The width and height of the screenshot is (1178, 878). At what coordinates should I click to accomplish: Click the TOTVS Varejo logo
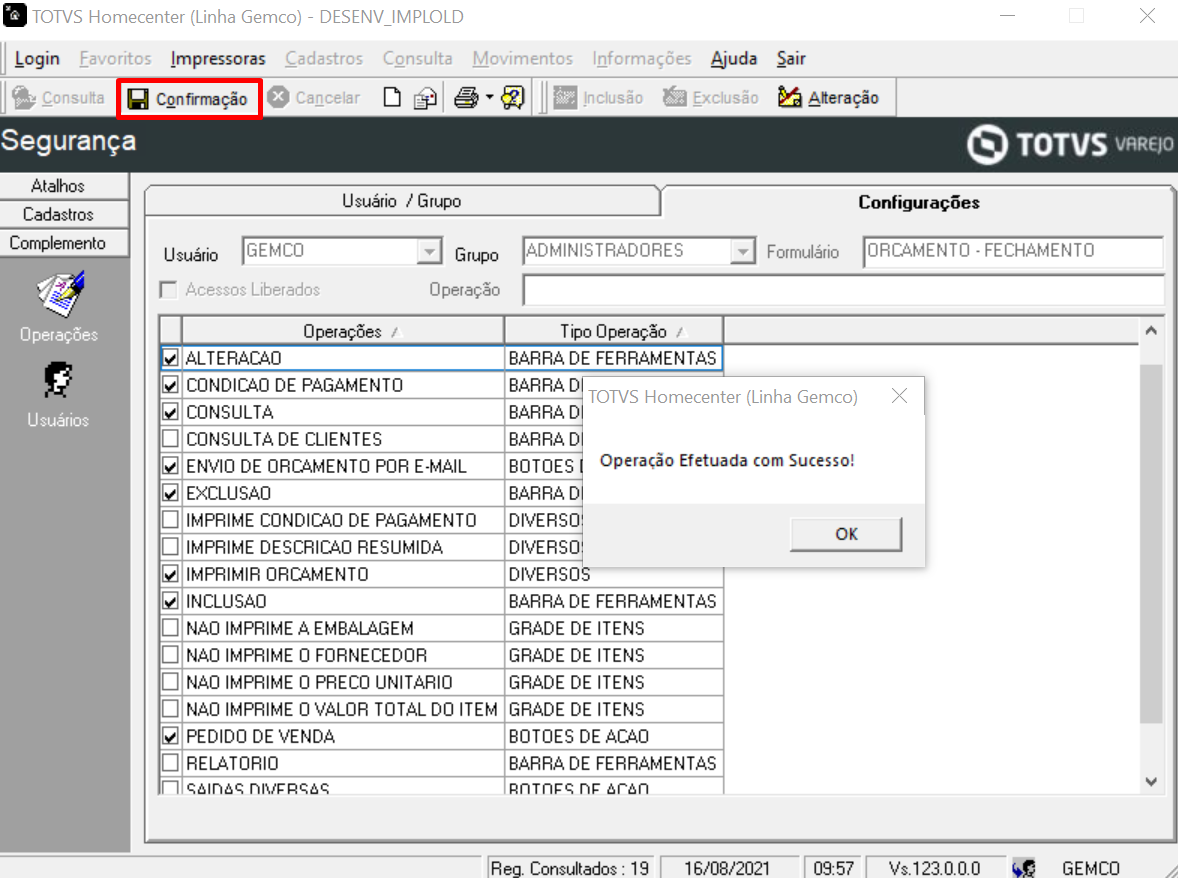[1070, 144]
